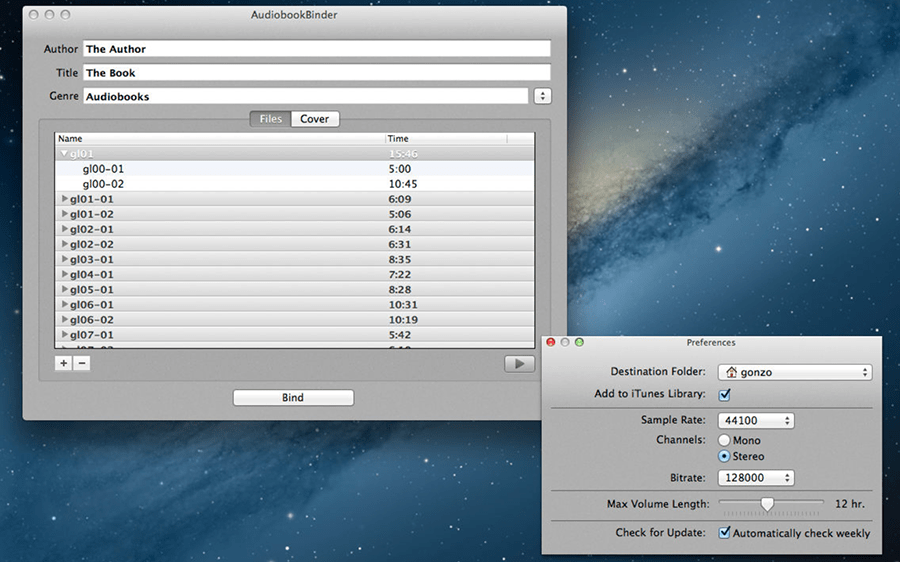Screen dimensions: 900x562
Task: Click the 5:00 time for gl00-01
Action: (x=399, y=169)
